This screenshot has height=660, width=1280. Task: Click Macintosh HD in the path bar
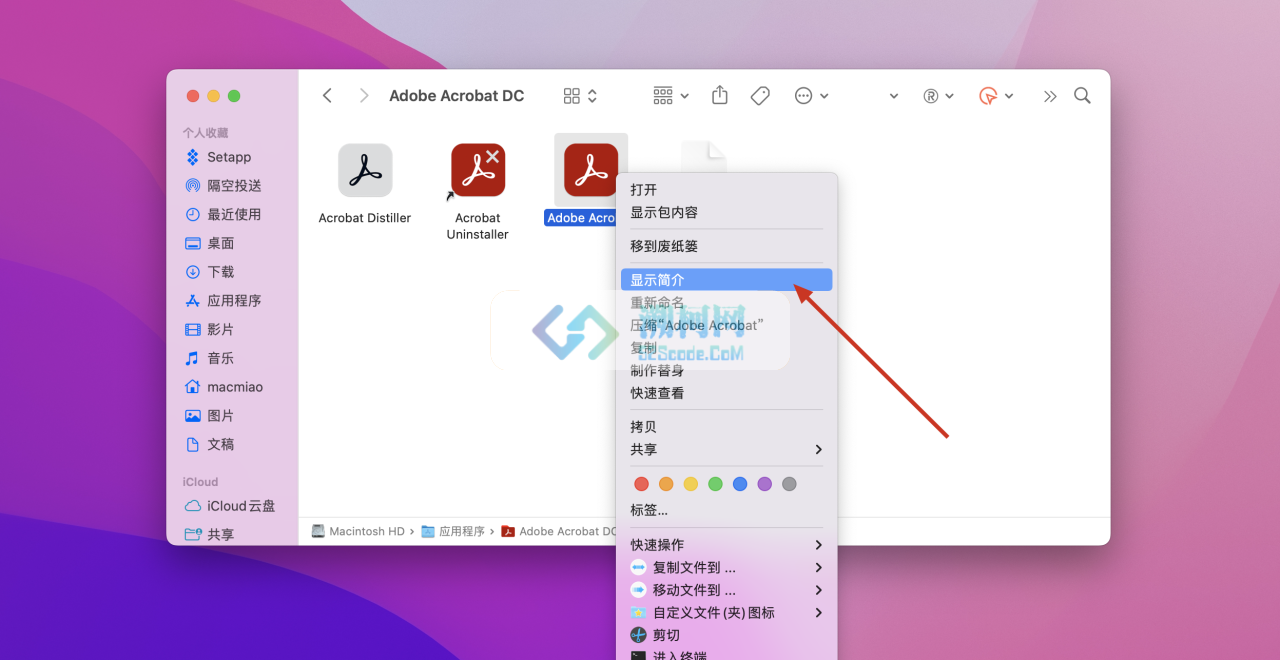358,532
